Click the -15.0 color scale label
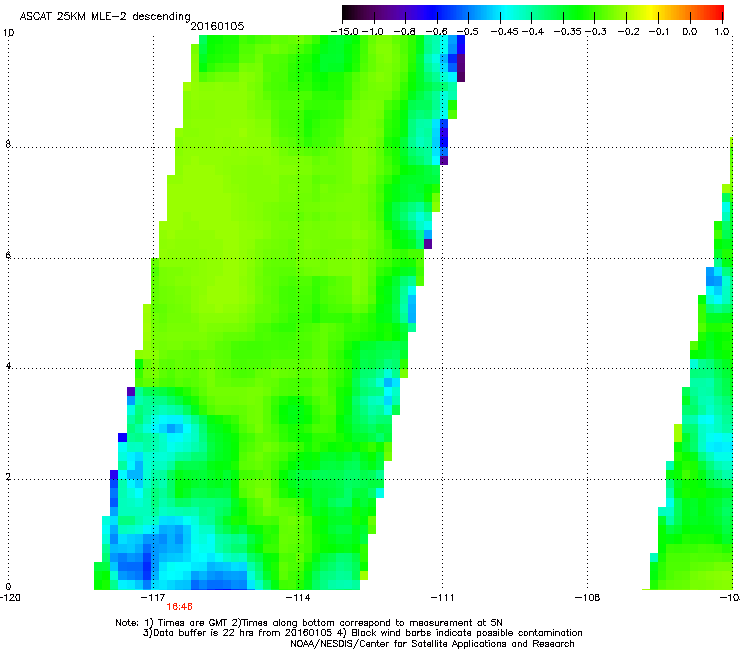 pos(345,32)
